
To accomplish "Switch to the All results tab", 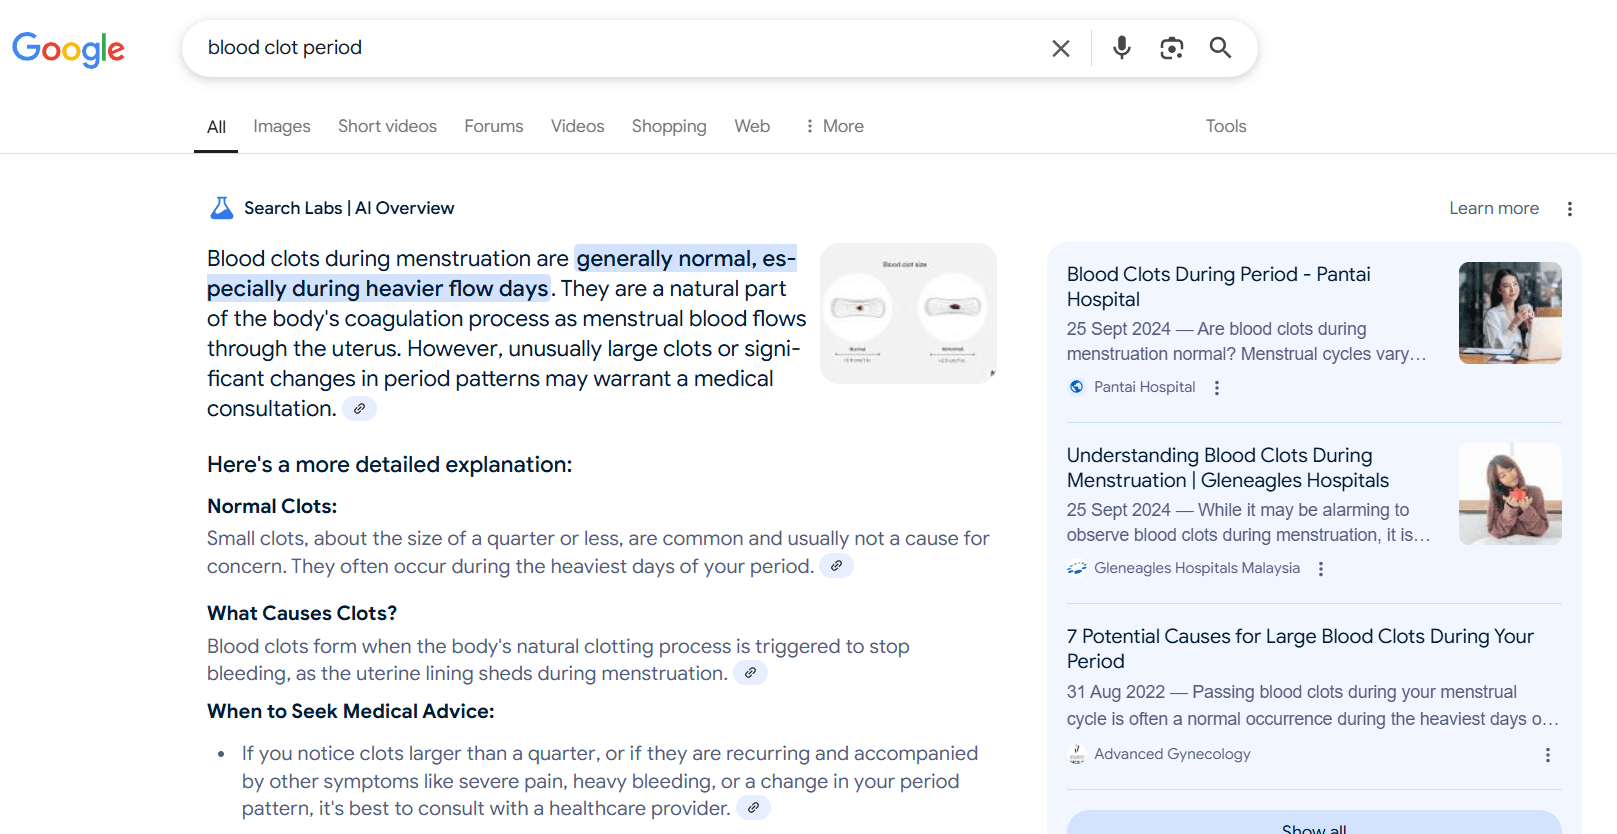I will click(x=216, y=127).
